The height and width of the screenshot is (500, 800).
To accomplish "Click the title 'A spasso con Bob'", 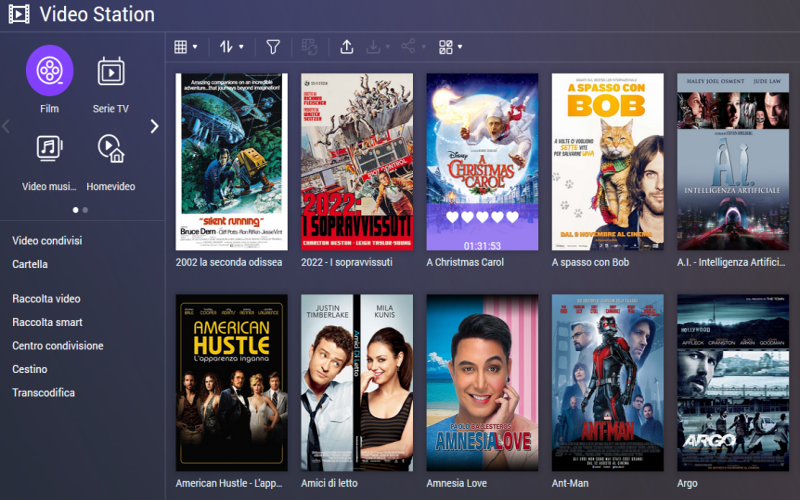I will point(590,262).
